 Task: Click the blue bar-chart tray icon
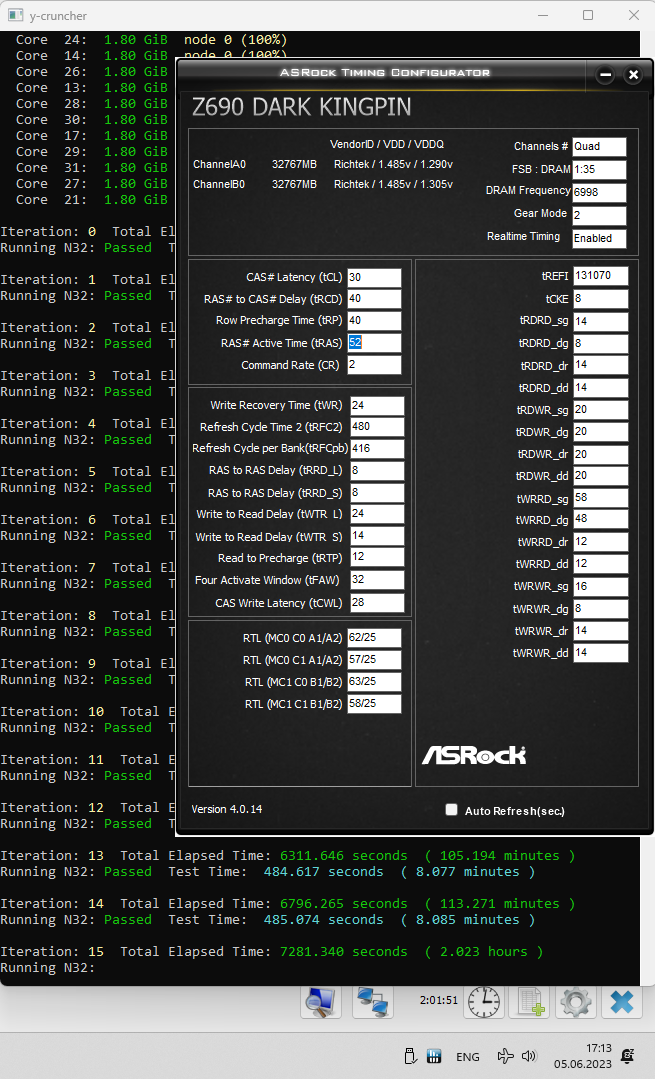pyautogui.click(x=434, y=1056)
